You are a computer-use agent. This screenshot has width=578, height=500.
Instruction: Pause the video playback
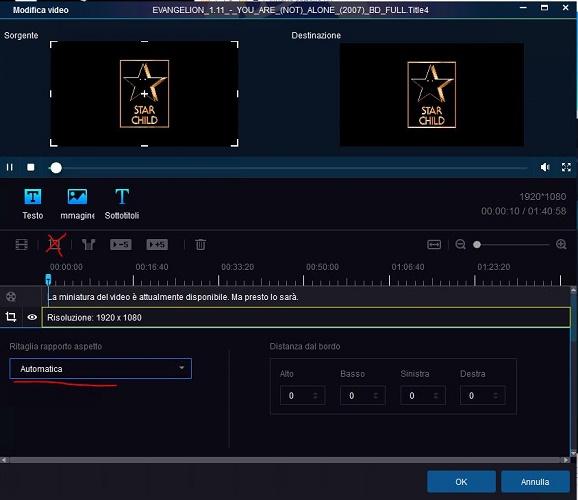click(10, 167)
